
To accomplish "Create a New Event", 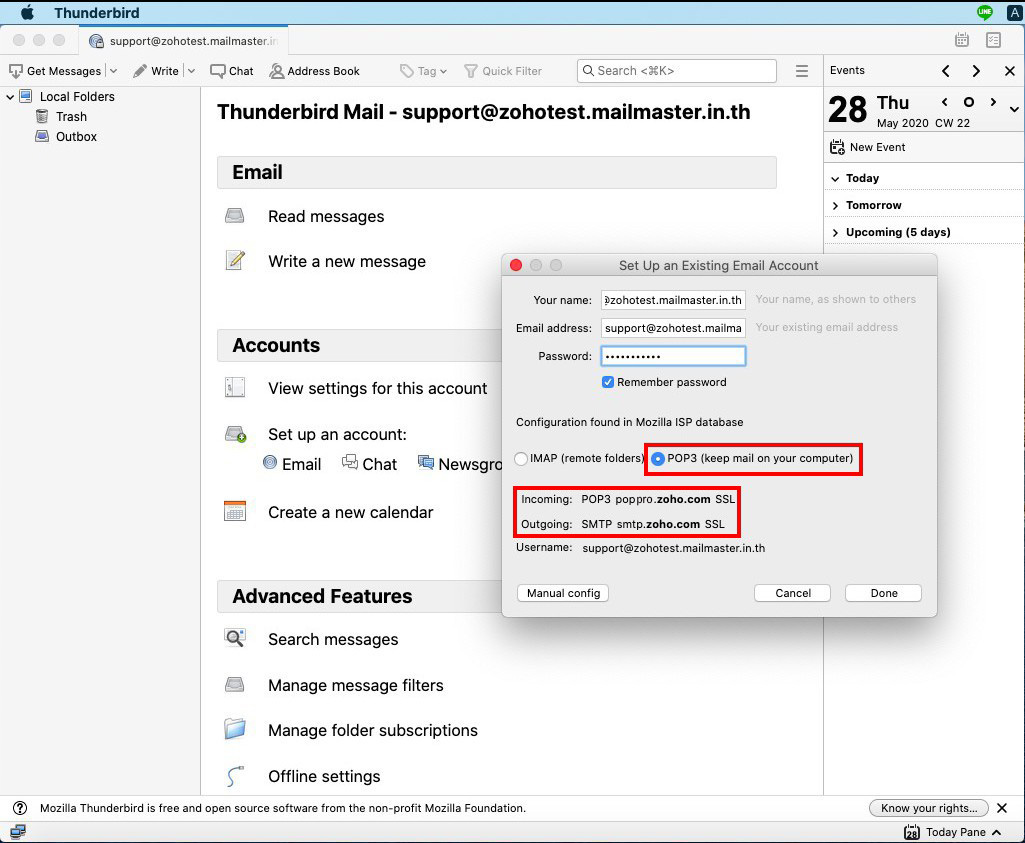I will 867,147.
